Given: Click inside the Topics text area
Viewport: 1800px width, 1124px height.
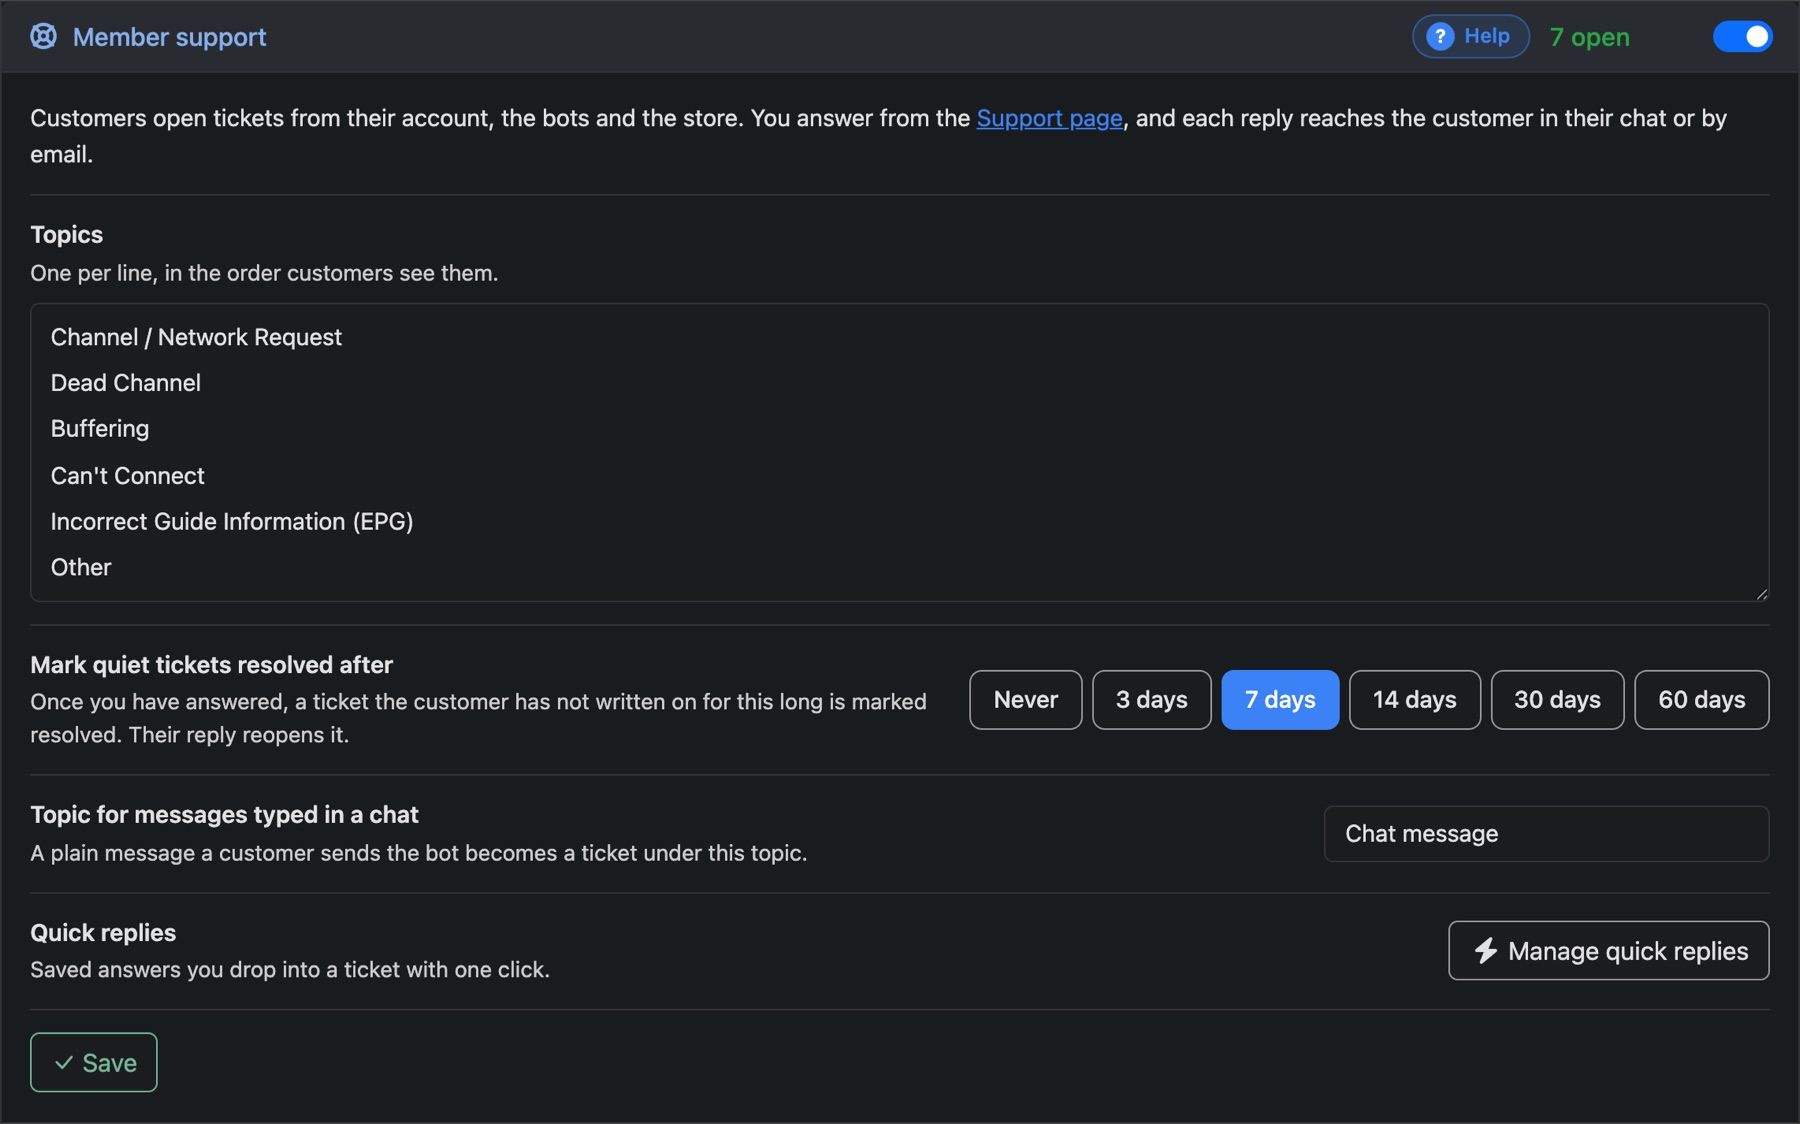Looking at the screenshot, I should pyautogui.click(x=899, y=452).
